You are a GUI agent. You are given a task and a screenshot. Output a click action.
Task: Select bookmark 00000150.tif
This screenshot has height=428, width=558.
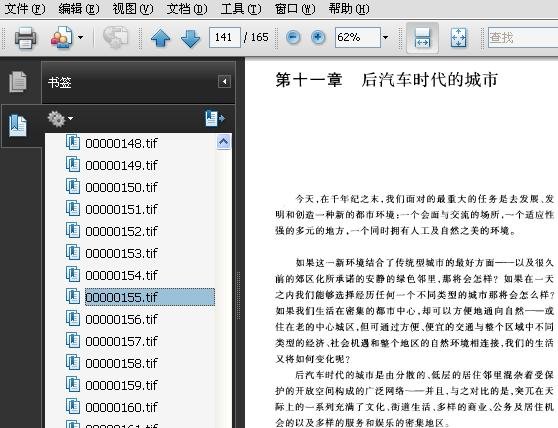(121, 187)
